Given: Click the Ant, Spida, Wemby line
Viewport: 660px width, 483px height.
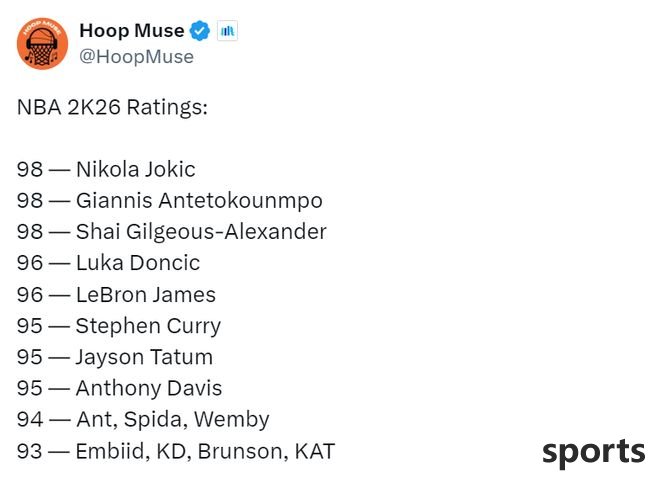Looking at the screenshot, I should tap(143, 419).
